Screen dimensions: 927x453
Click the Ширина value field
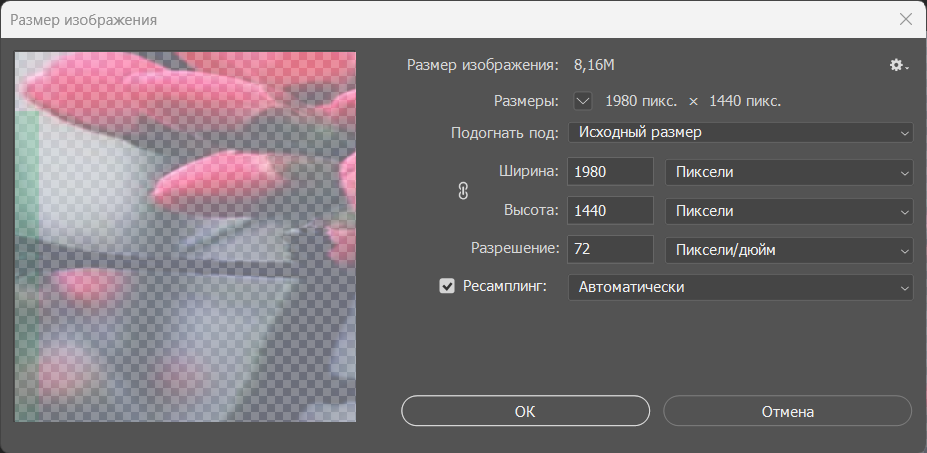coord(610,172)
